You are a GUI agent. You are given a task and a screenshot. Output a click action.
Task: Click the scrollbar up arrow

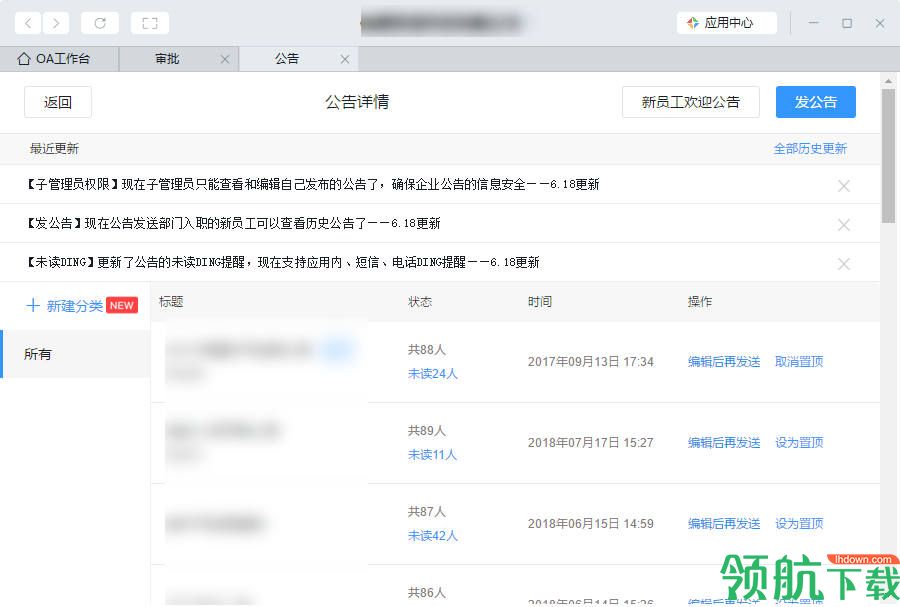[889, 81]
